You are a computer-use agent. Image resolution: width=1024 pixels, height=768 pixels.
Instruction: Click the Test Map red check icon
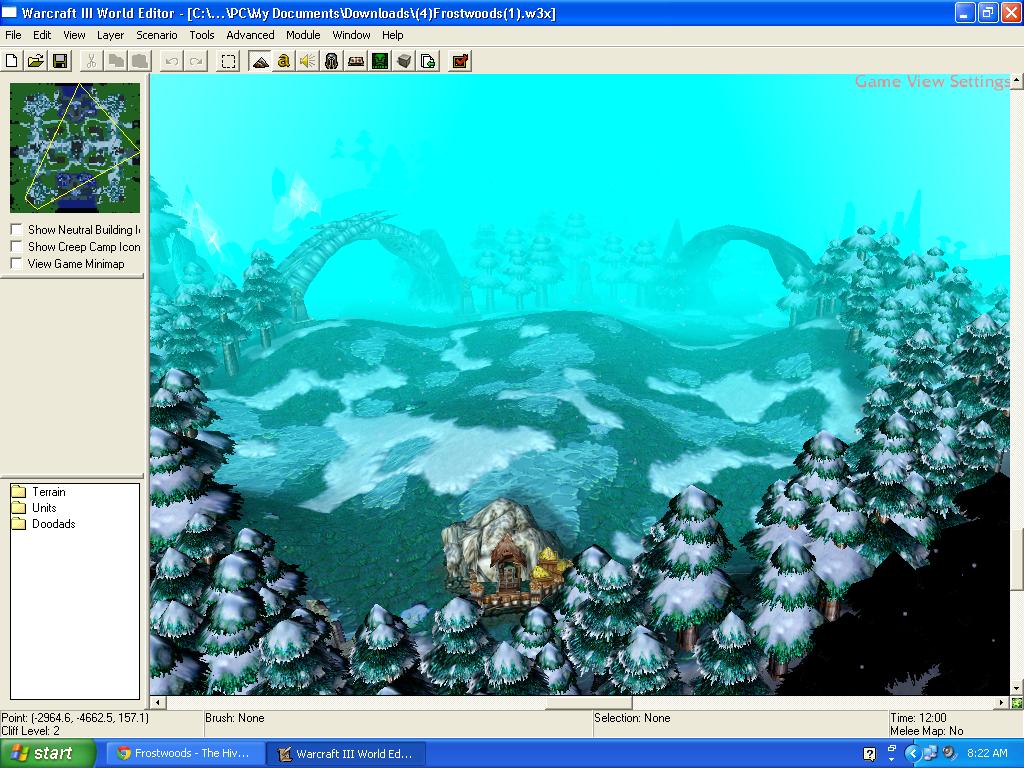460,61
